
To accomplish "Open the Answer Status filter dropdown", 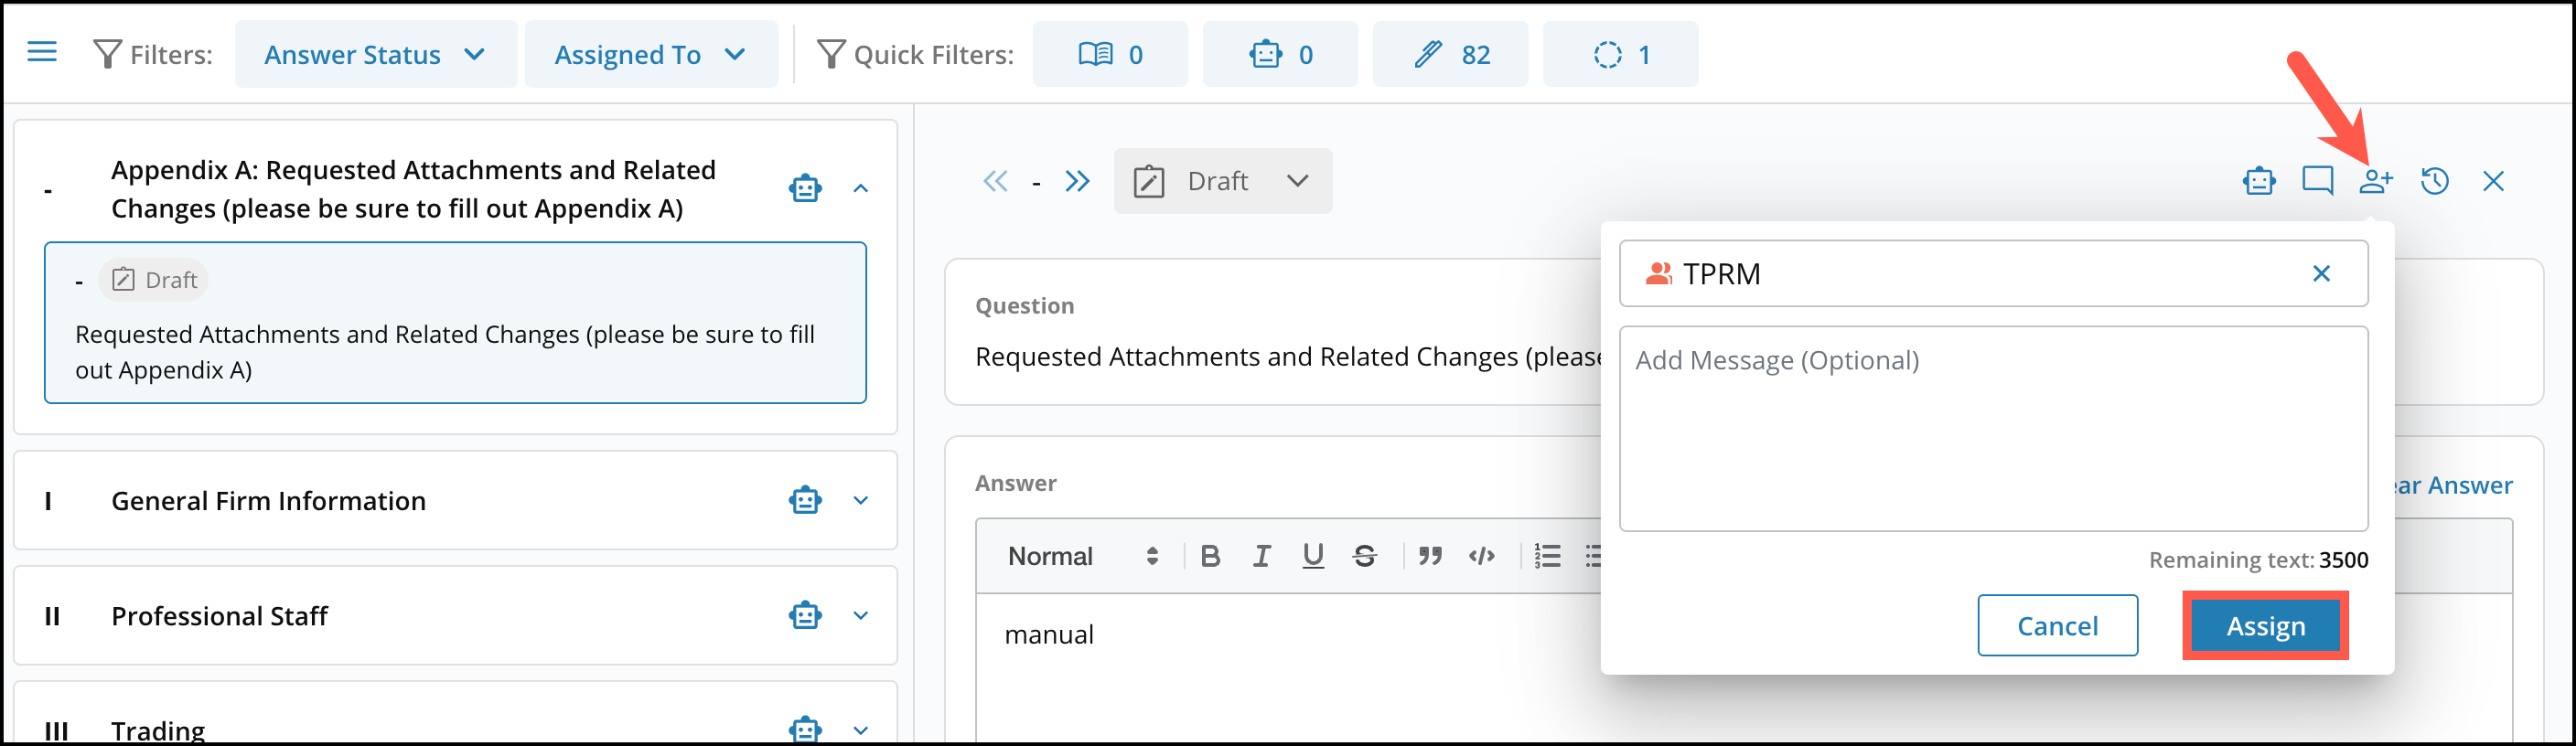I will (x=376, y=54).
